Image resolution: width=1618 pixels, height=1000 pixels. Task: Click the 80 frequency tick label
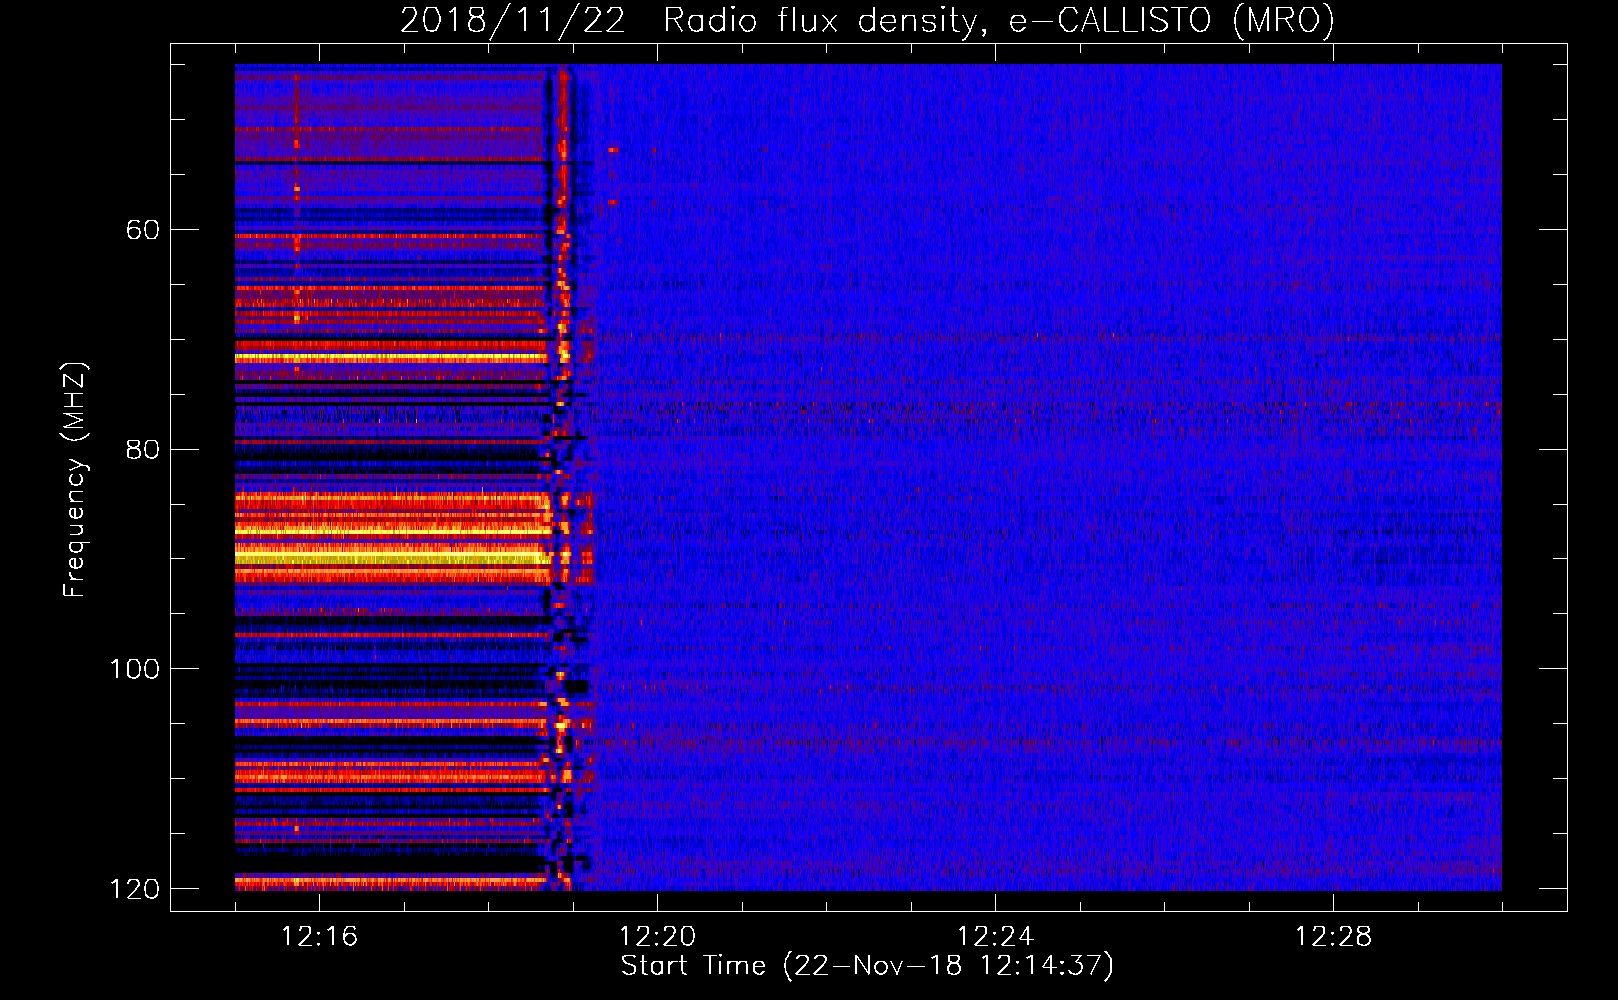(x=143, y=450)
